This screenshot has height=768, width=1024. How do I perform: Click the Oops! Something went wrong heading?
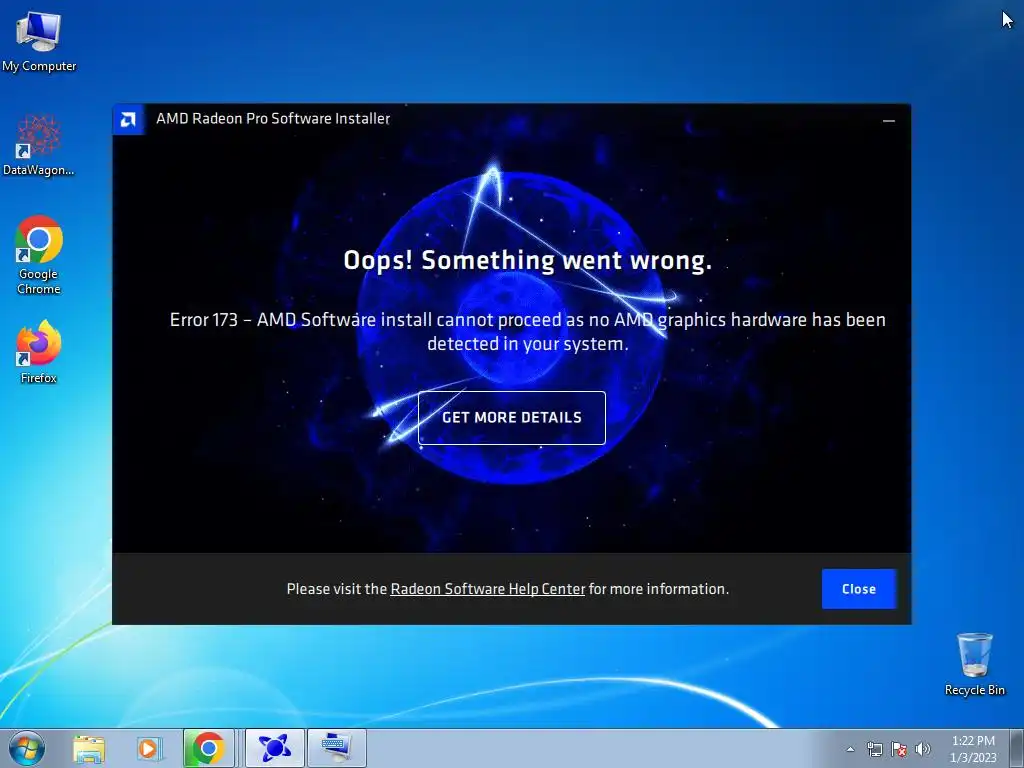528,260
